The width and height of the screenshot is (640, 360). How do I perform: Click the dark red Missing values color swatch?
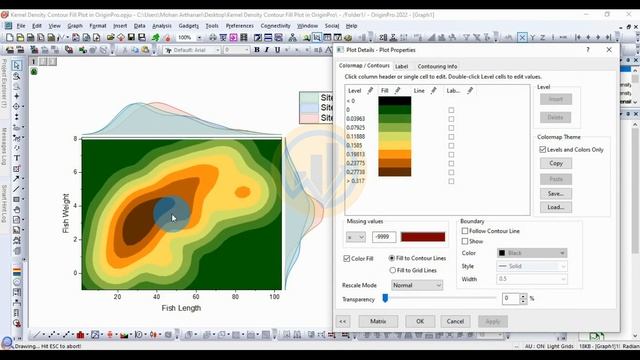(423, 237)
